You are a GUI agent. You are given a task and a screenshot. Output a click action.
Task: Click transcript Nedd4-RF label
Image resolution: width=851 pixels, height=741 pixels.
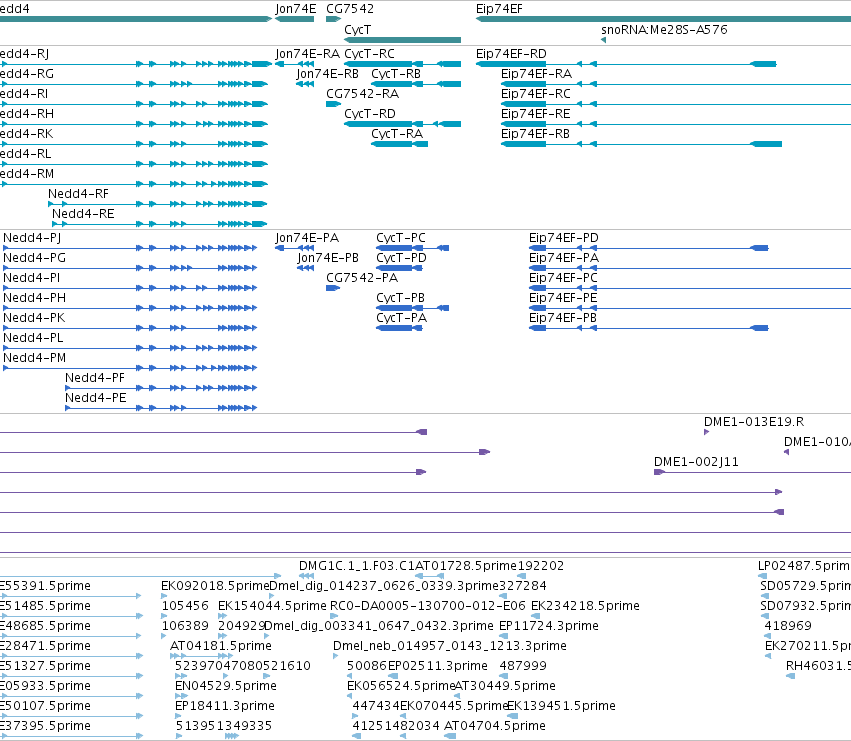[x=78, y=194]
